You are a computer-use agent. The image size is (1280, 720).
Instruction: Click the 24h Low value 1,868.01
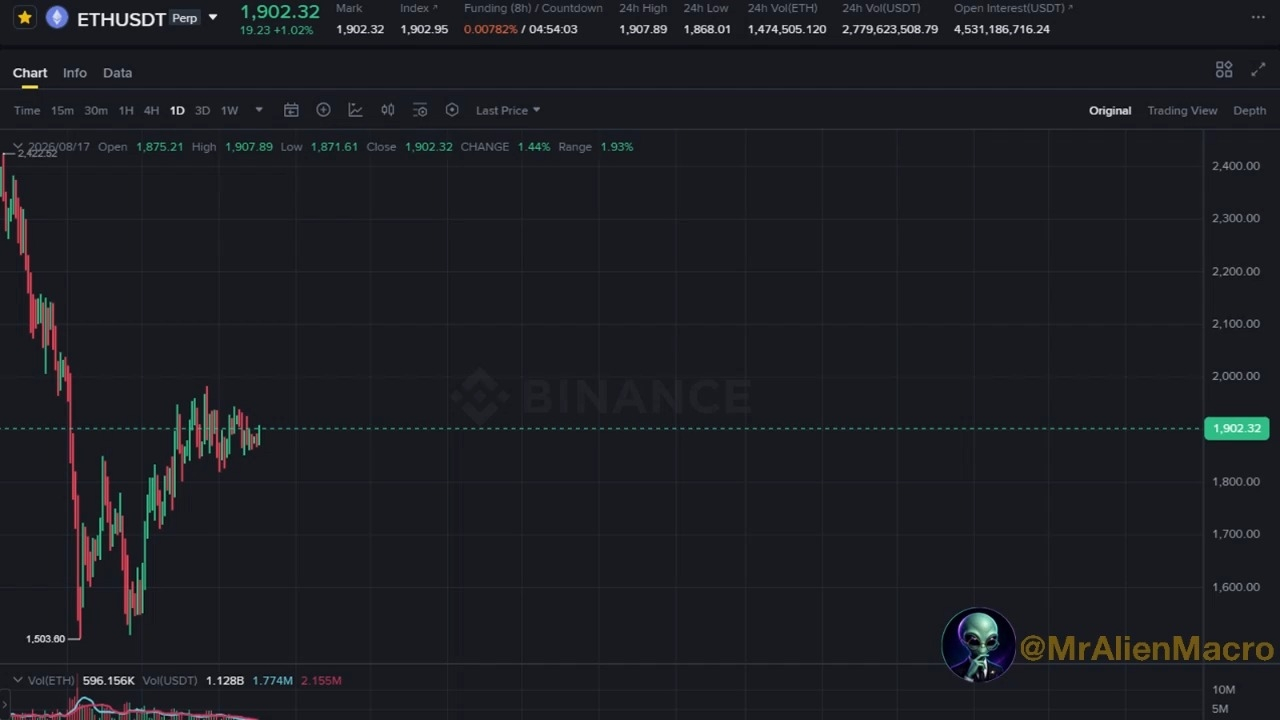click(x=707, y=29)
